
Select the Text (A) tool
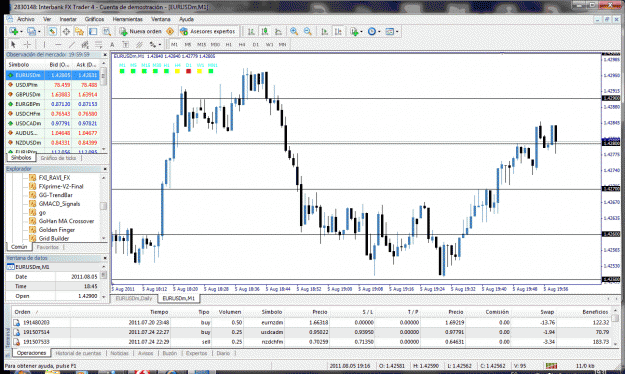tap(112, 45)
